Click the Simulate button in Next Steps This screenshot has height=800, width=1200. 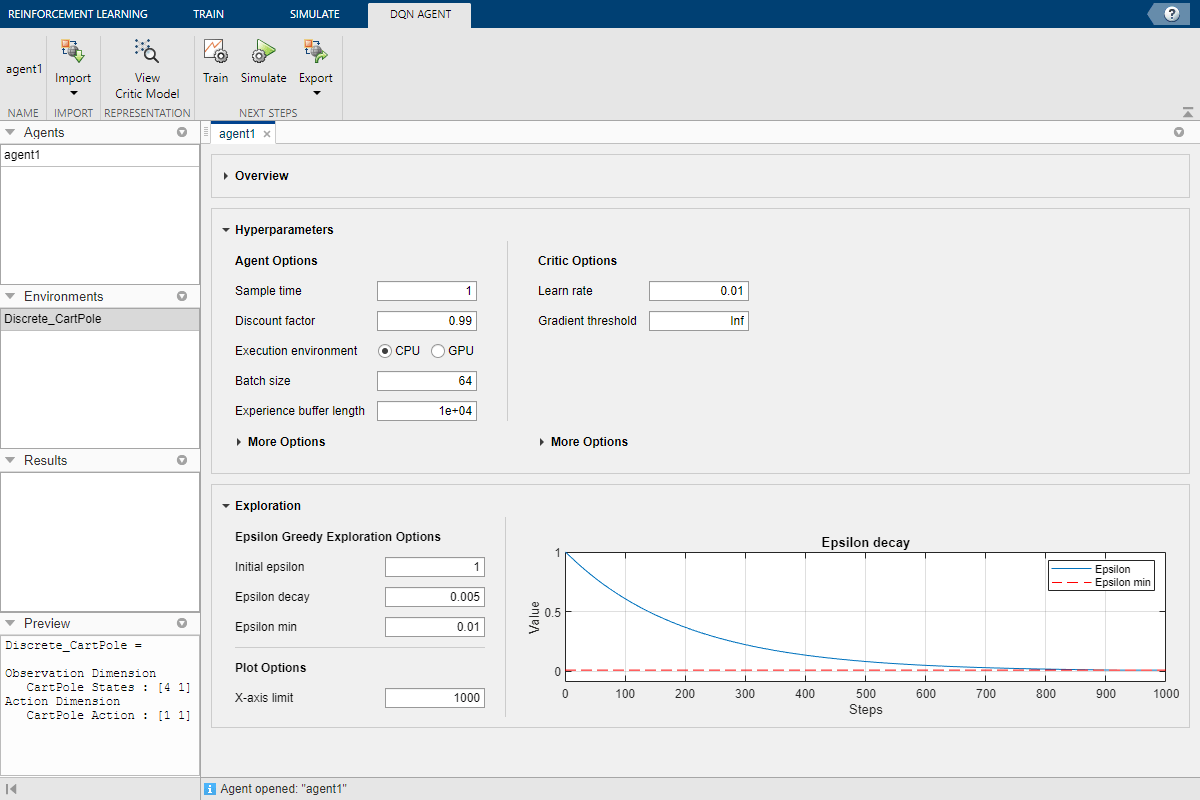[x=263, y=60]
